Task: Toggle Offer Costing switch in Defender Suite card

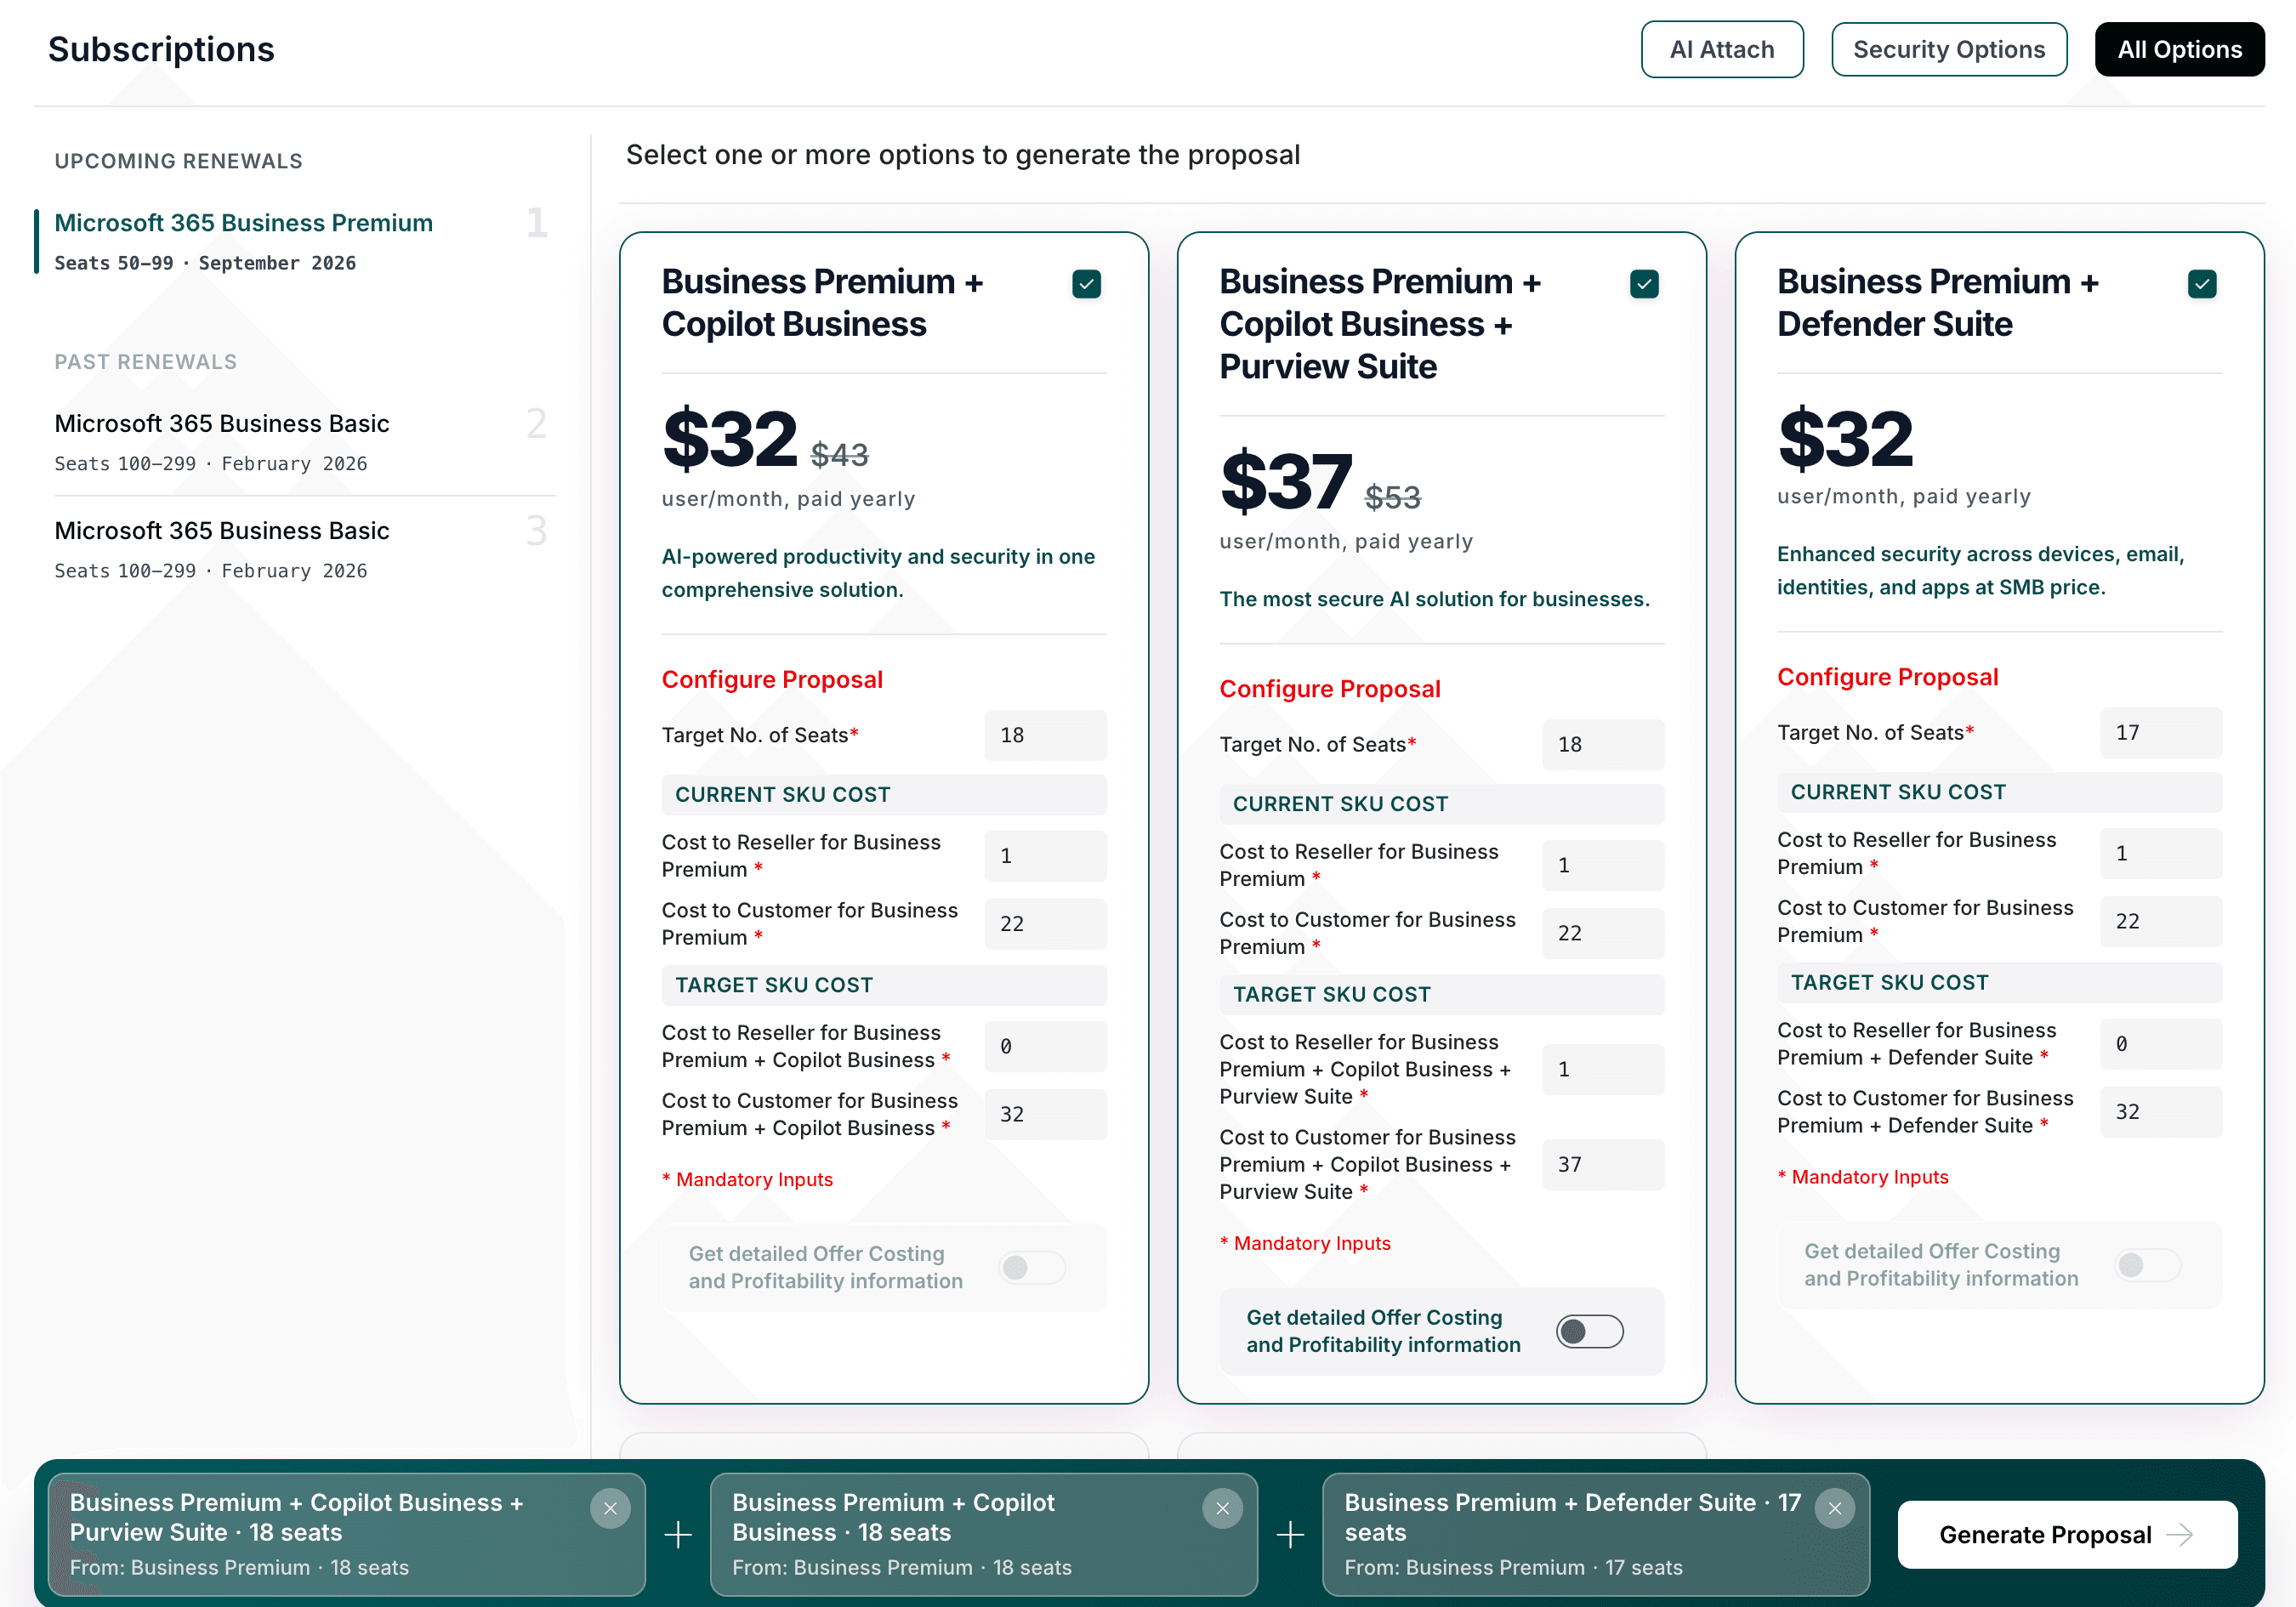Action: (x=2148, y=1265)
